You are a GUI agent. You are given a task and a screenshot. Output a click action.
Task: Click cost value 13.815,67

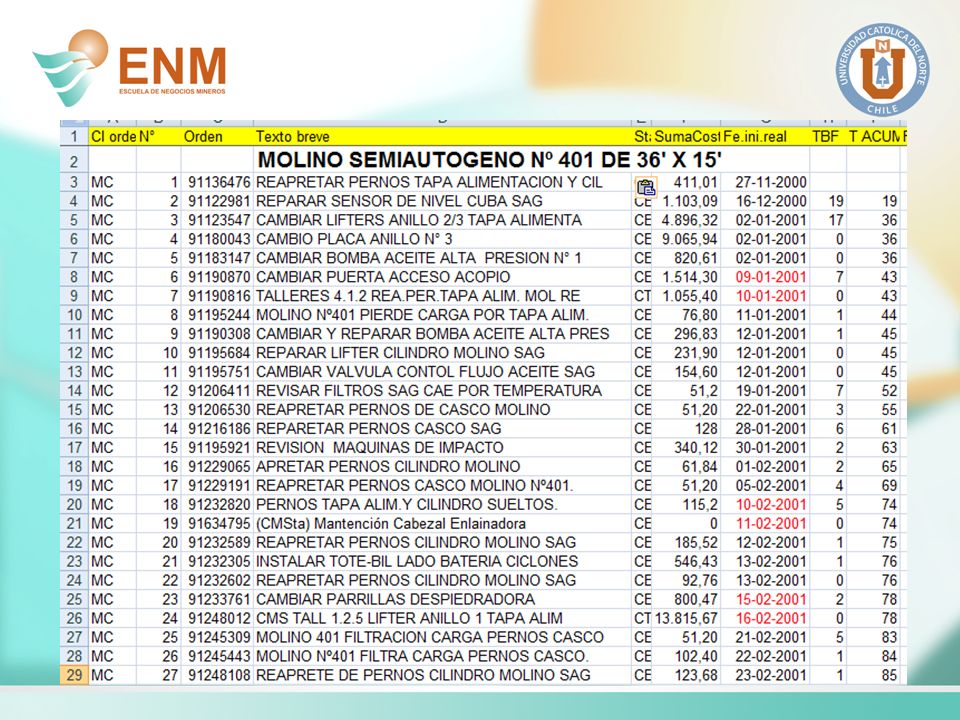point(686,618)
